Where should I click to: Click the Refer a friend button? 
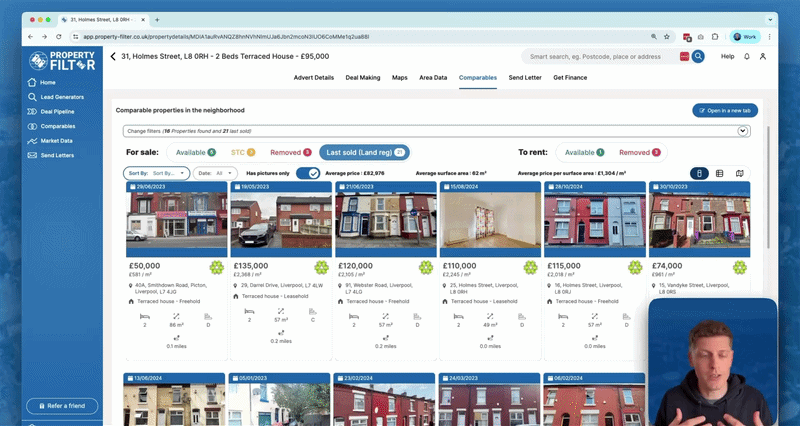coord(62,406)
